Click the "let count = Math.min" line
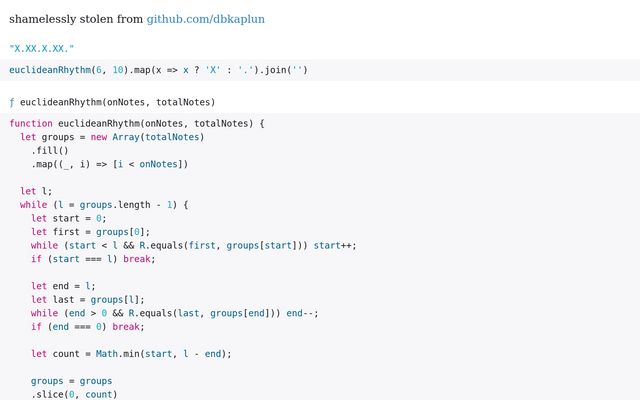This screenshot has width=640, height=400. (x=130, y=353)
